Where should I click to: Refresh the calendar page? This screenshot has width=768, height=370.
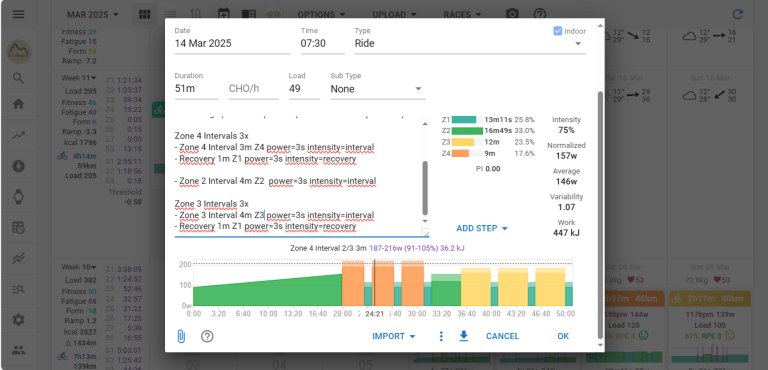click(737, 14)
